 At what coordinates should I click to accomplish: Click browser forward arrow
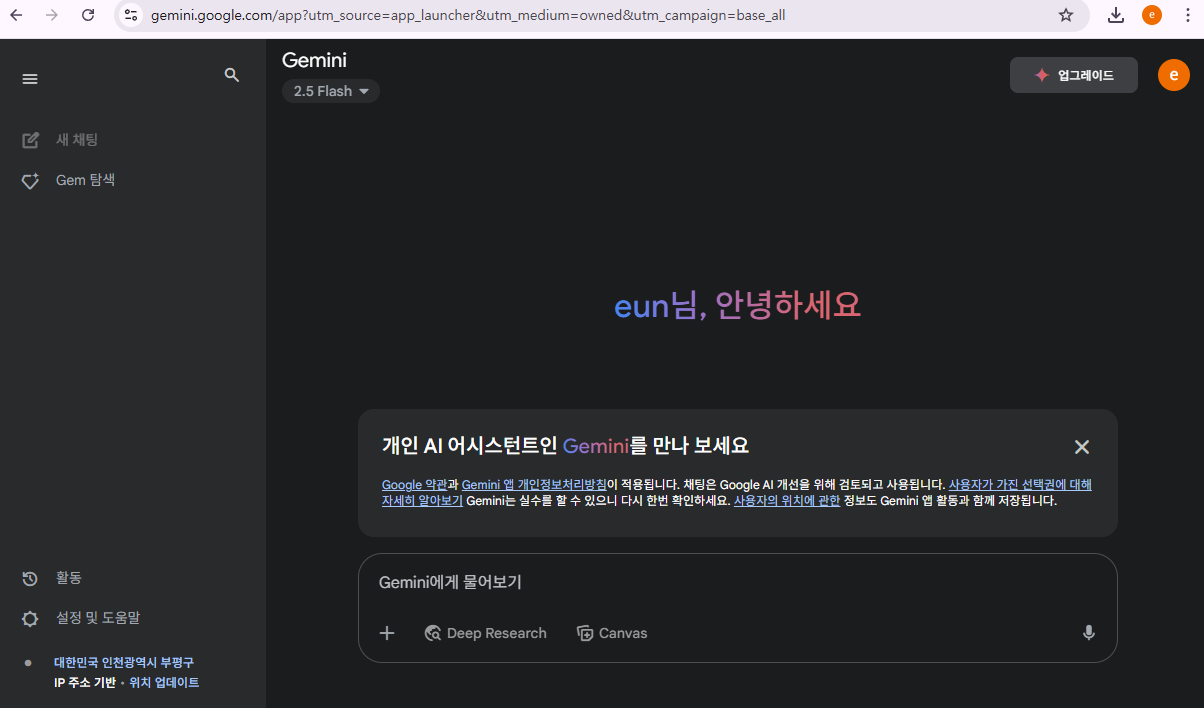(x=52, y=15)
